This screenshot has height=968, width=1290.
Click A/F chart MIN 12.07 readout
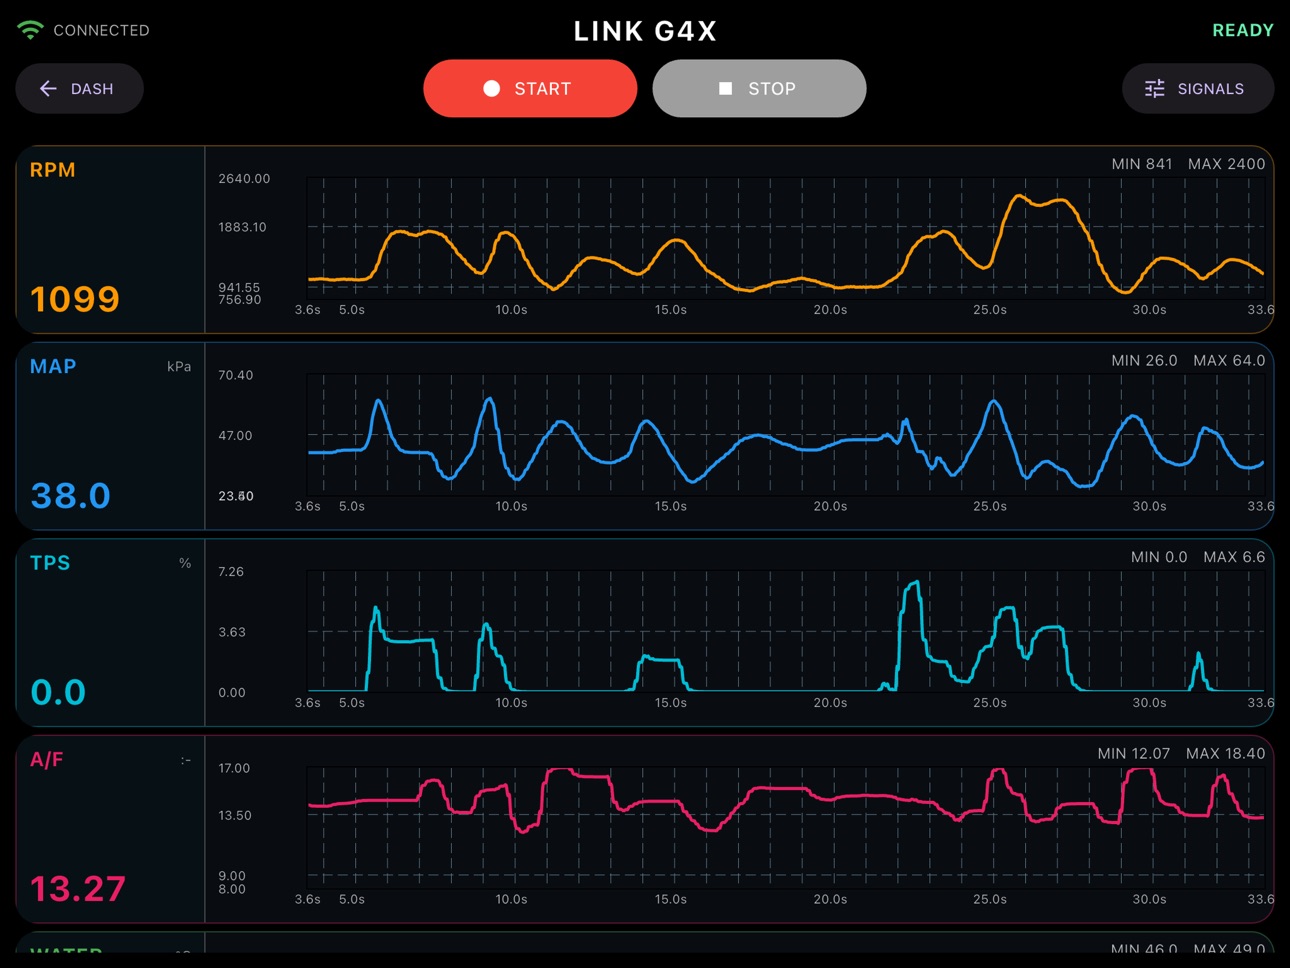click(x=1133, y=753)
